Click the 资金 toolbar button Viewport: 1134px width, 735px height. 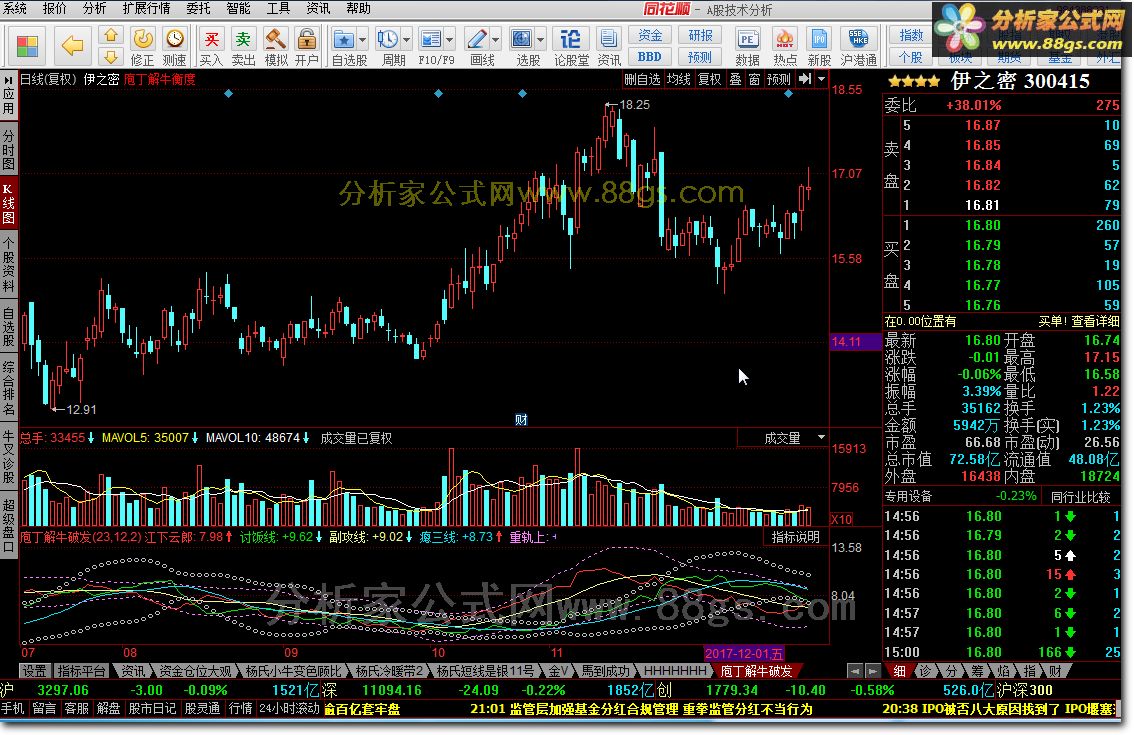tap(649, 35)
